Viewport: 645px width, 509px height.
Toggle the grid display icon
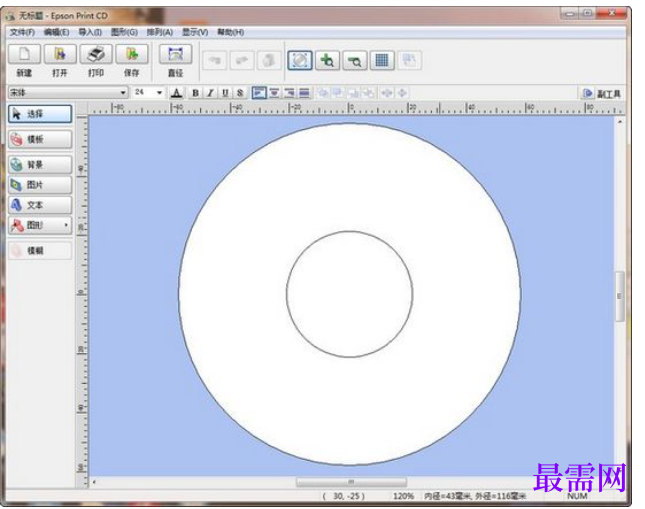tap(381, 60)
